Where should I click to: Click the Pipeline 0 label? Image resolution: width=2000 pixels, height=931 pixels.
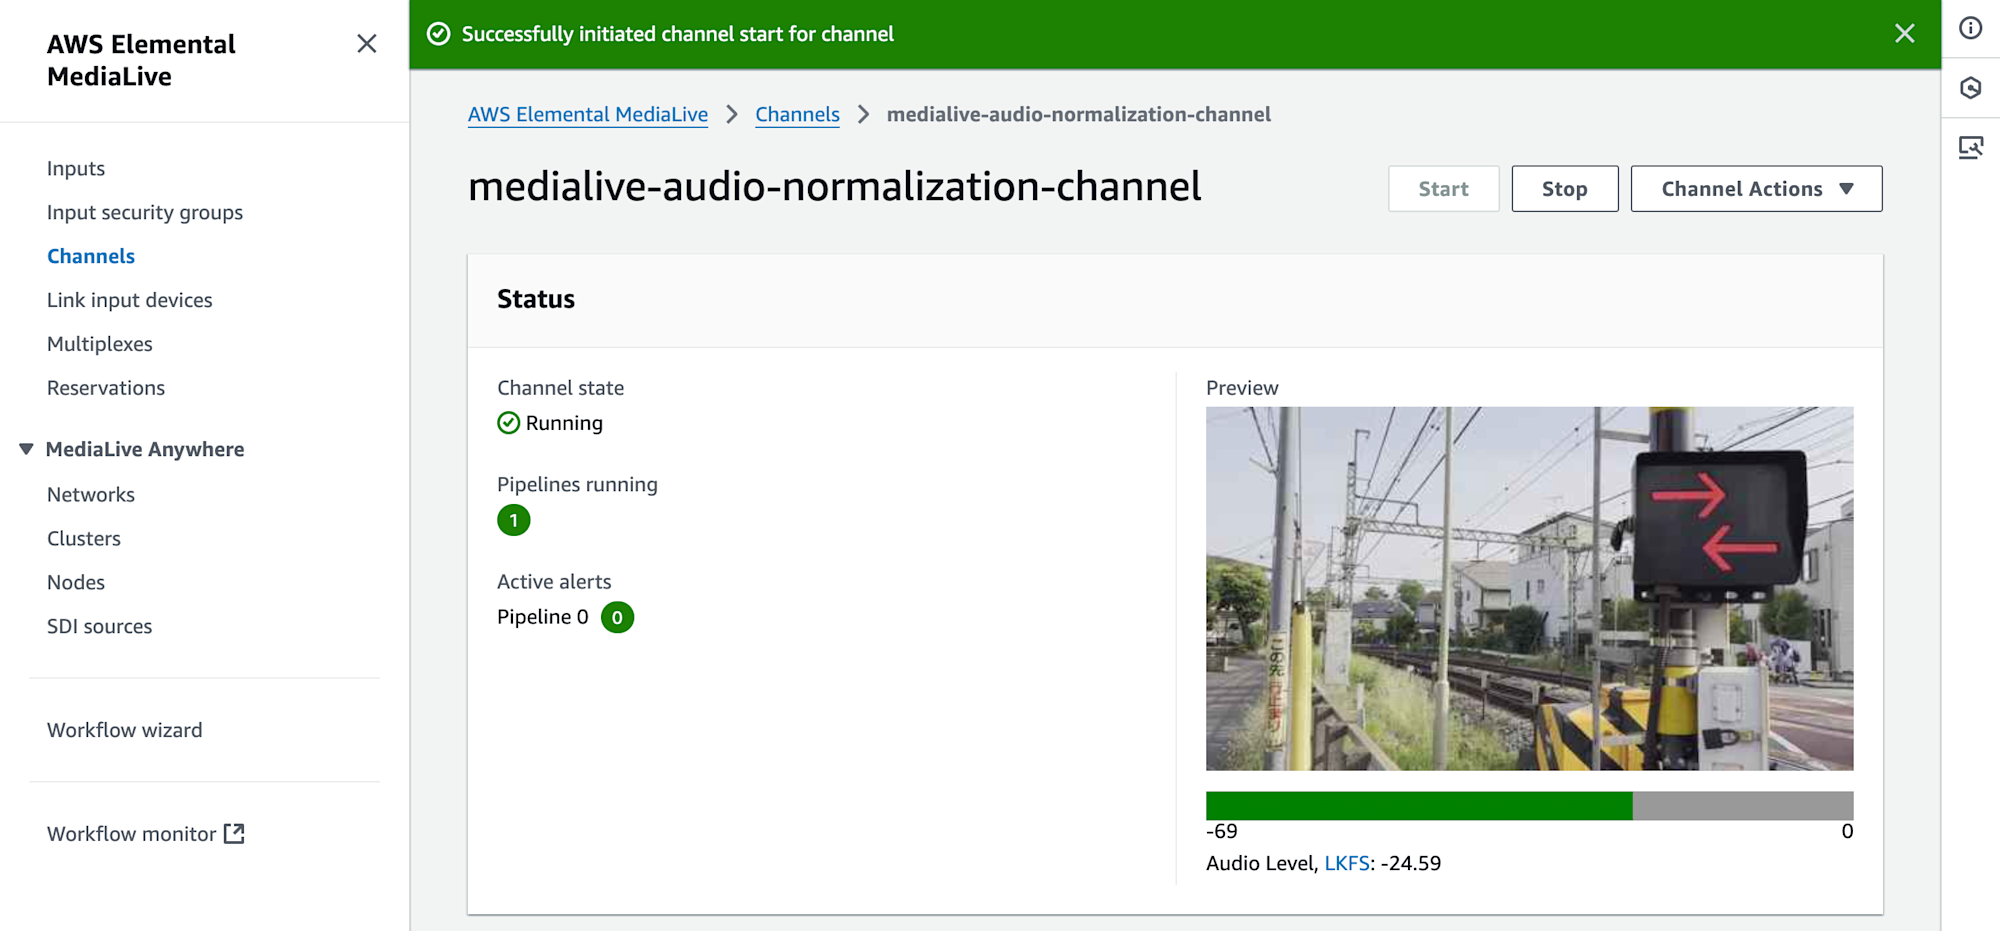point(543,617)
